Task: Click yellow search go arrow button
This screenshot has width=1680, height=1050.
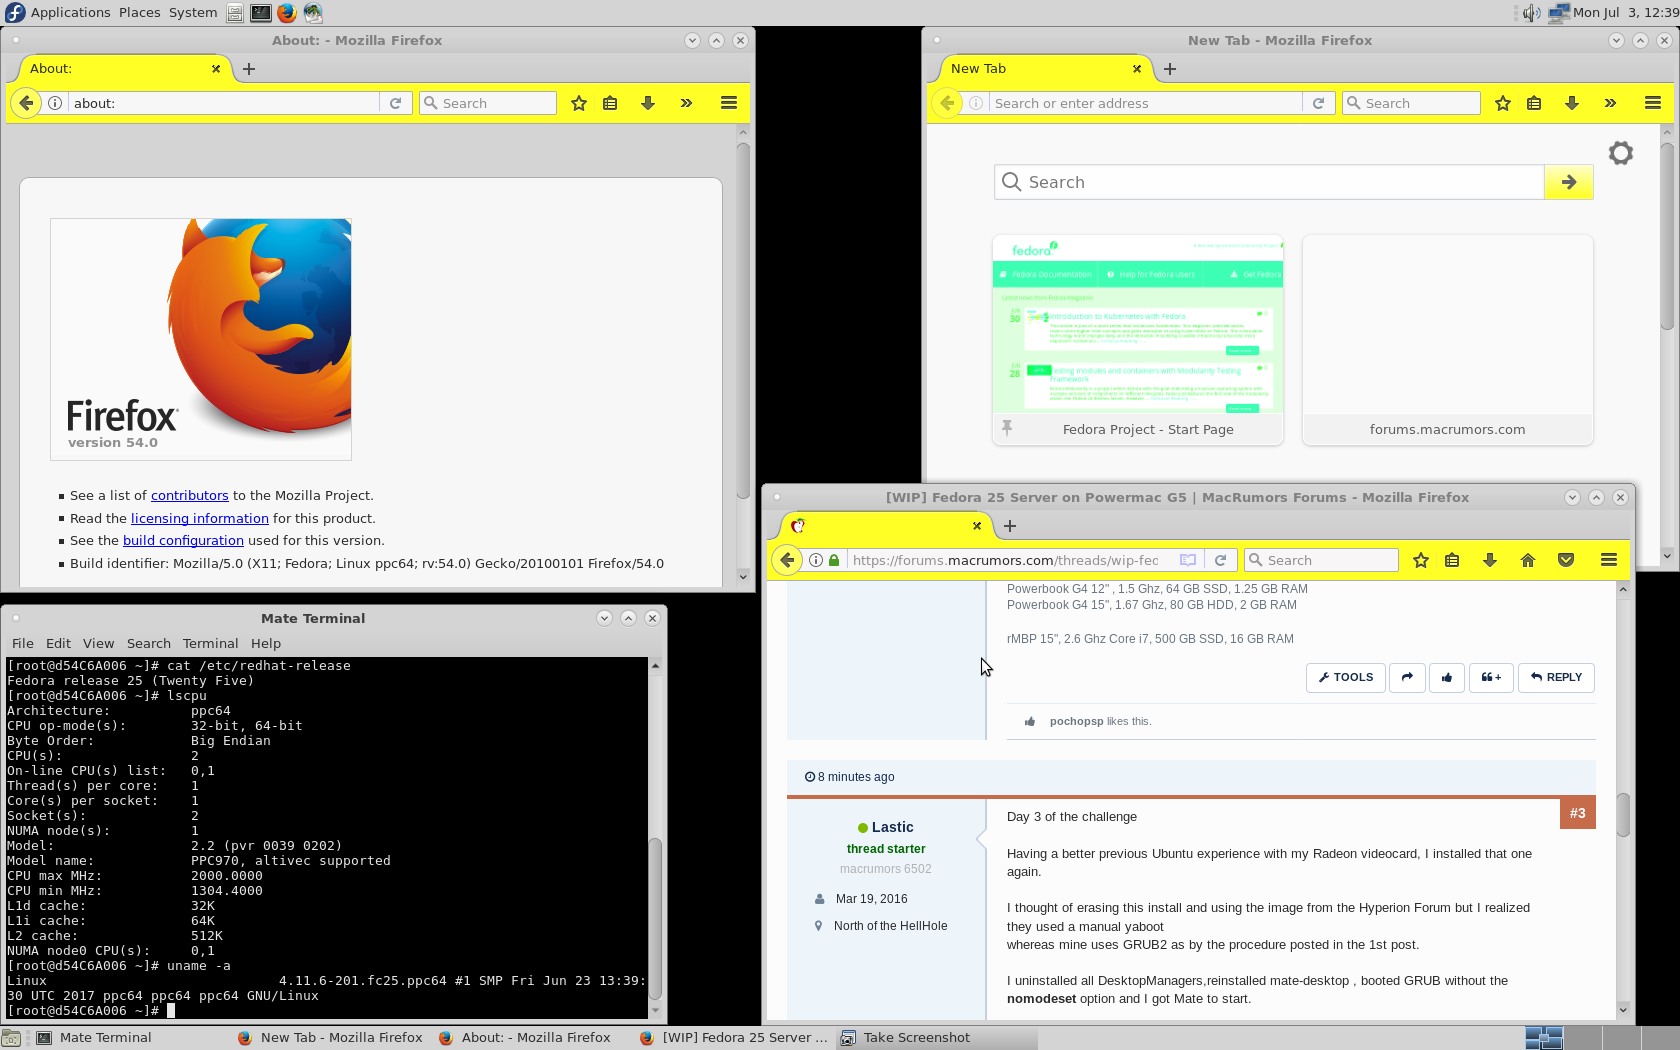Action: [x=1569, y=182]
